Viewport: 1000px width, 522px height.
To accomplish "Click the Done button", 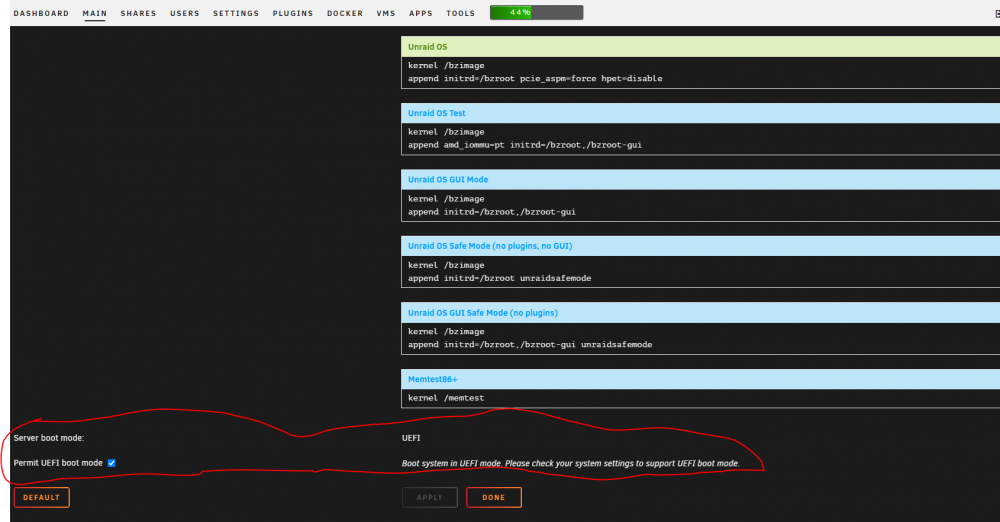I will pyautogui.click(x=494, y=497).
